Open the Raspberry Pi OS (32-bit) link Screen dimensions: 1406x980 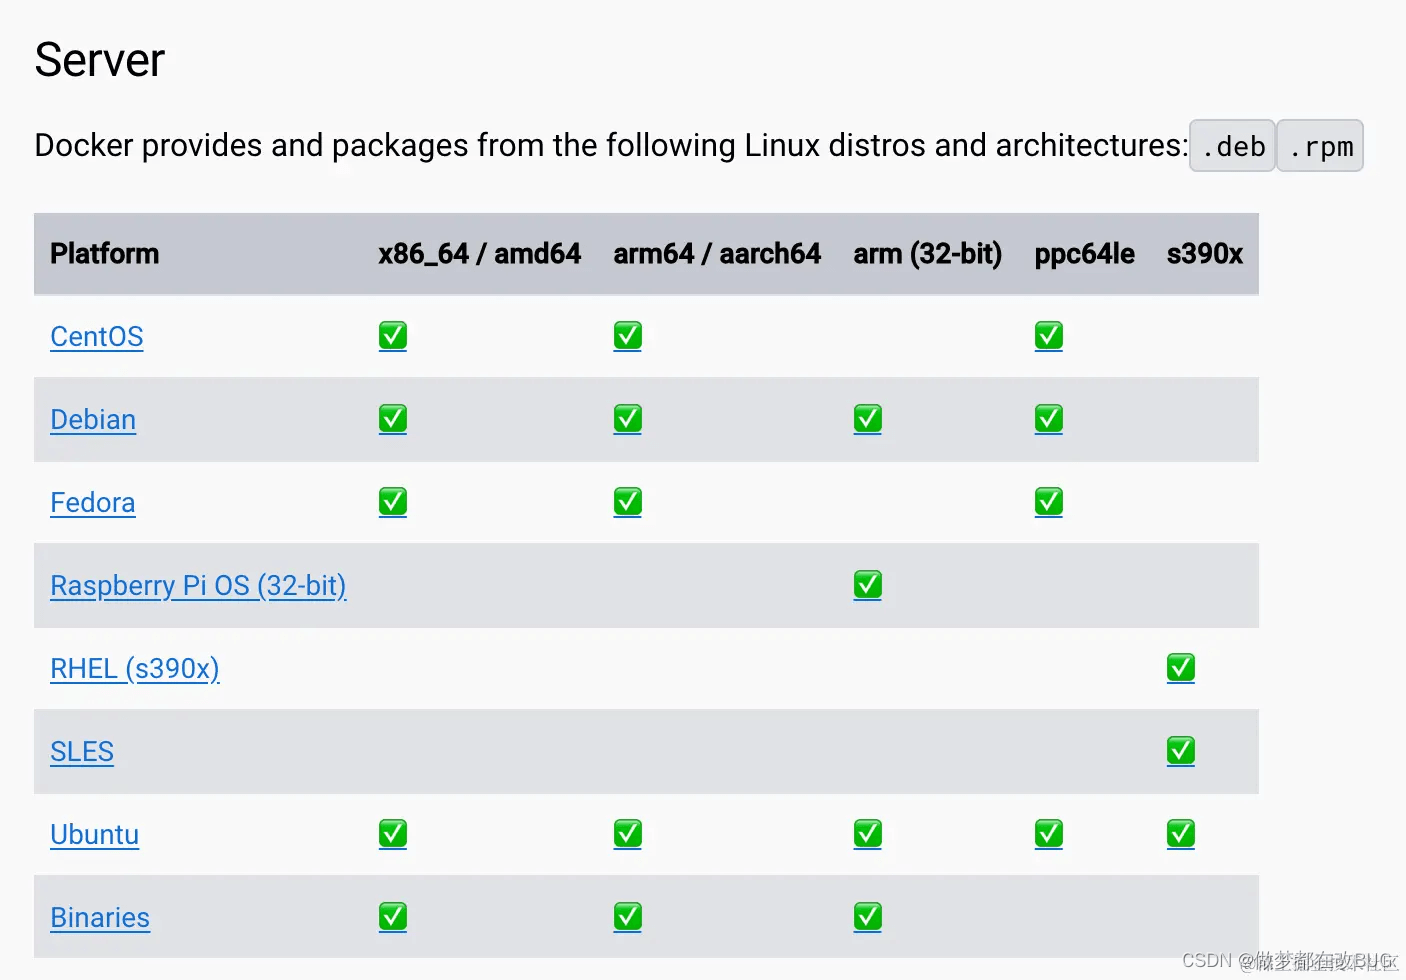click(198, 585)
